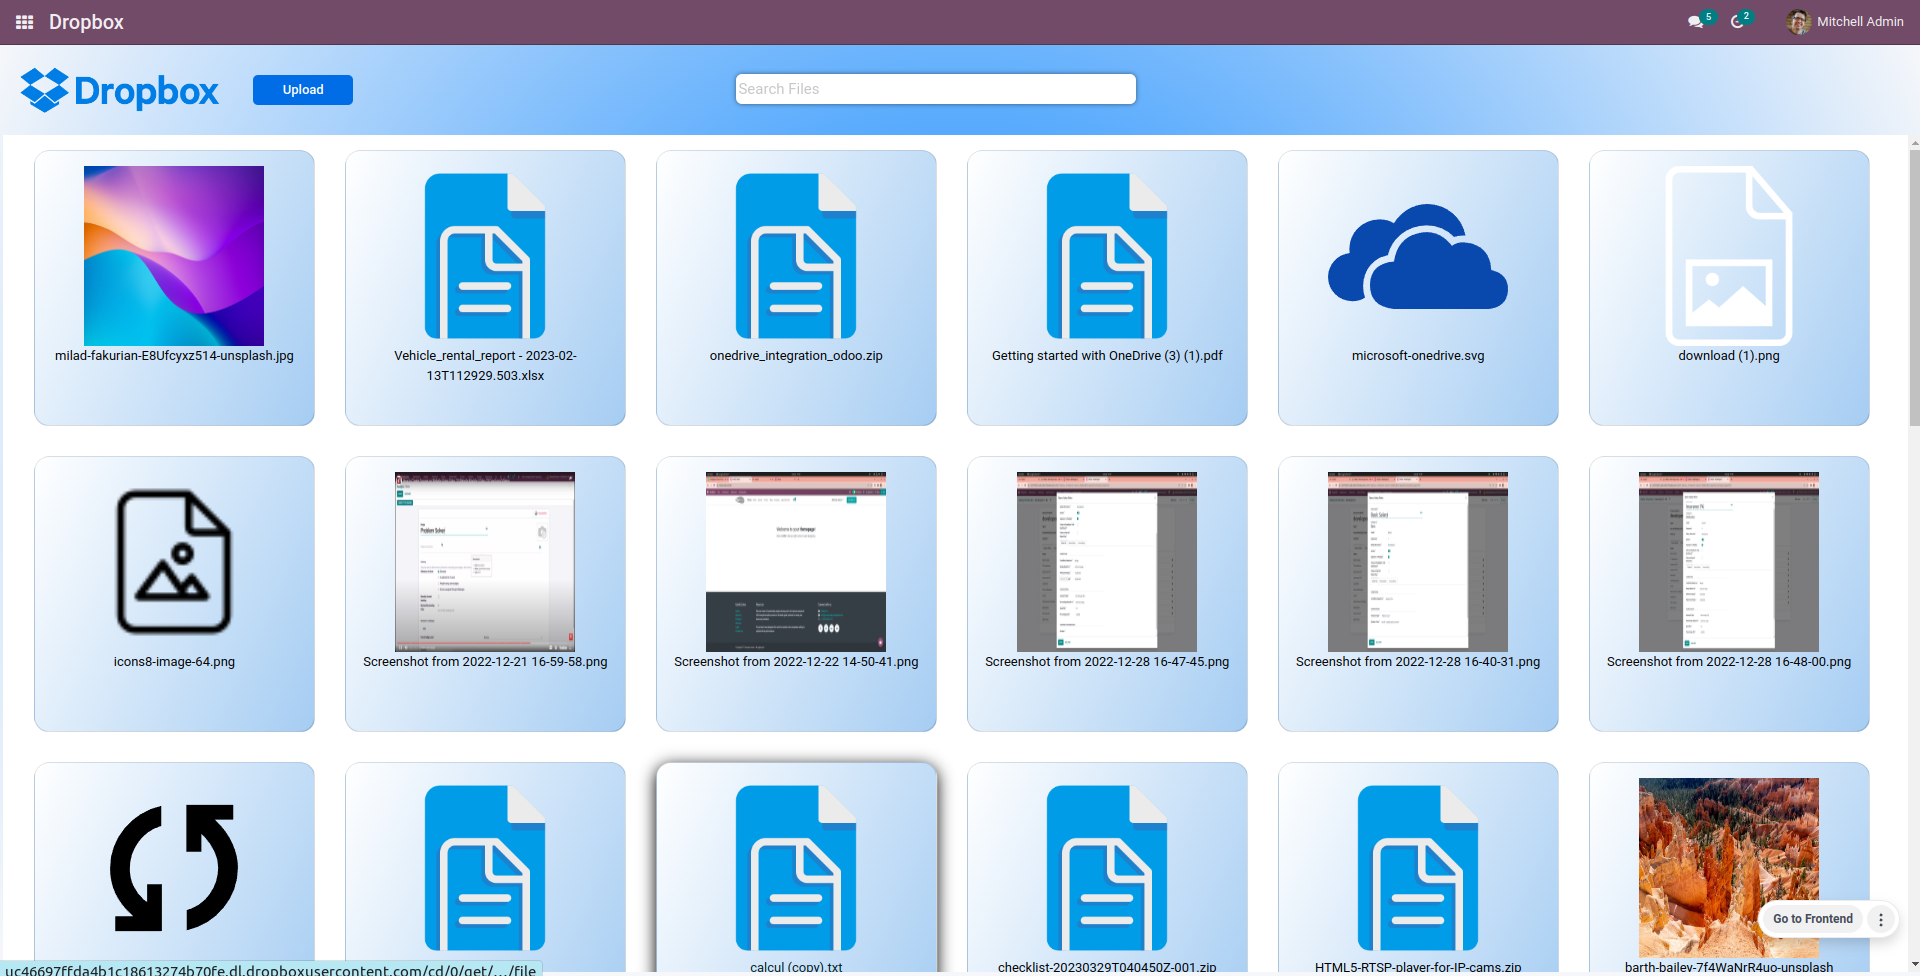Image resolution: width=1920 pixels, height=976 pixels.
Task: Open the microsoft-onedrive.svg cloud icon
Action: 1418,257
